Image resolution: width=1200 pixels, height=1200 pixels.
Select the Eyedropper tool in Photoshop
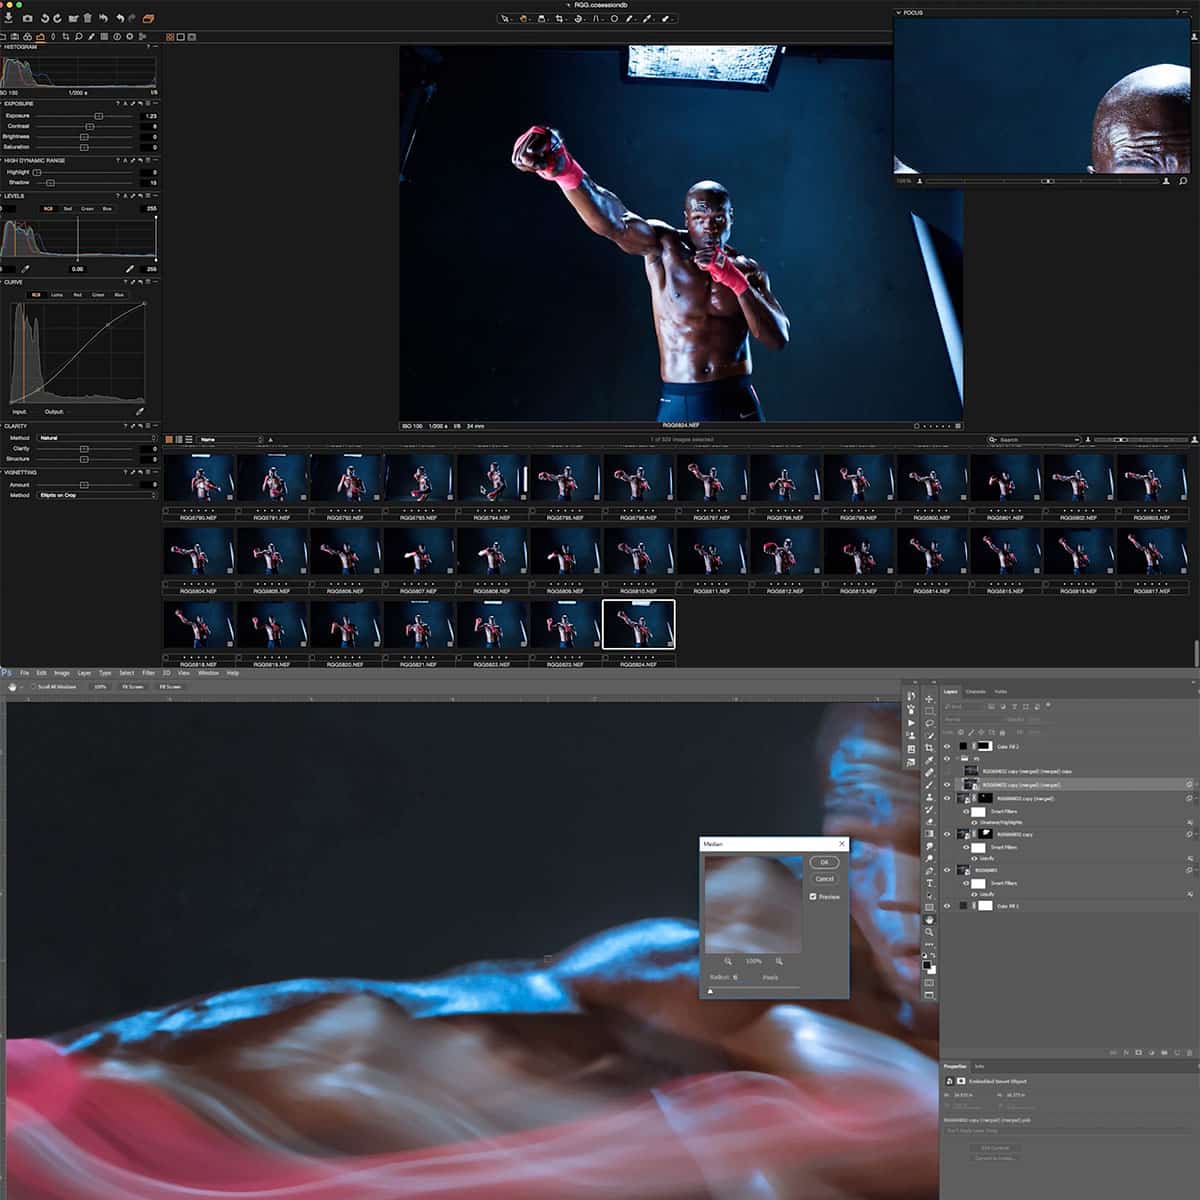929,760
